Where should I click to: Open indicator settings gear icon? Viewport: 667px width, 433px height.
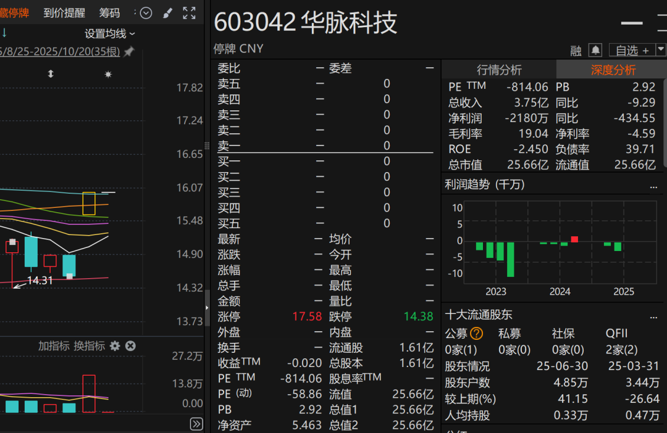[x=115, y=346]
